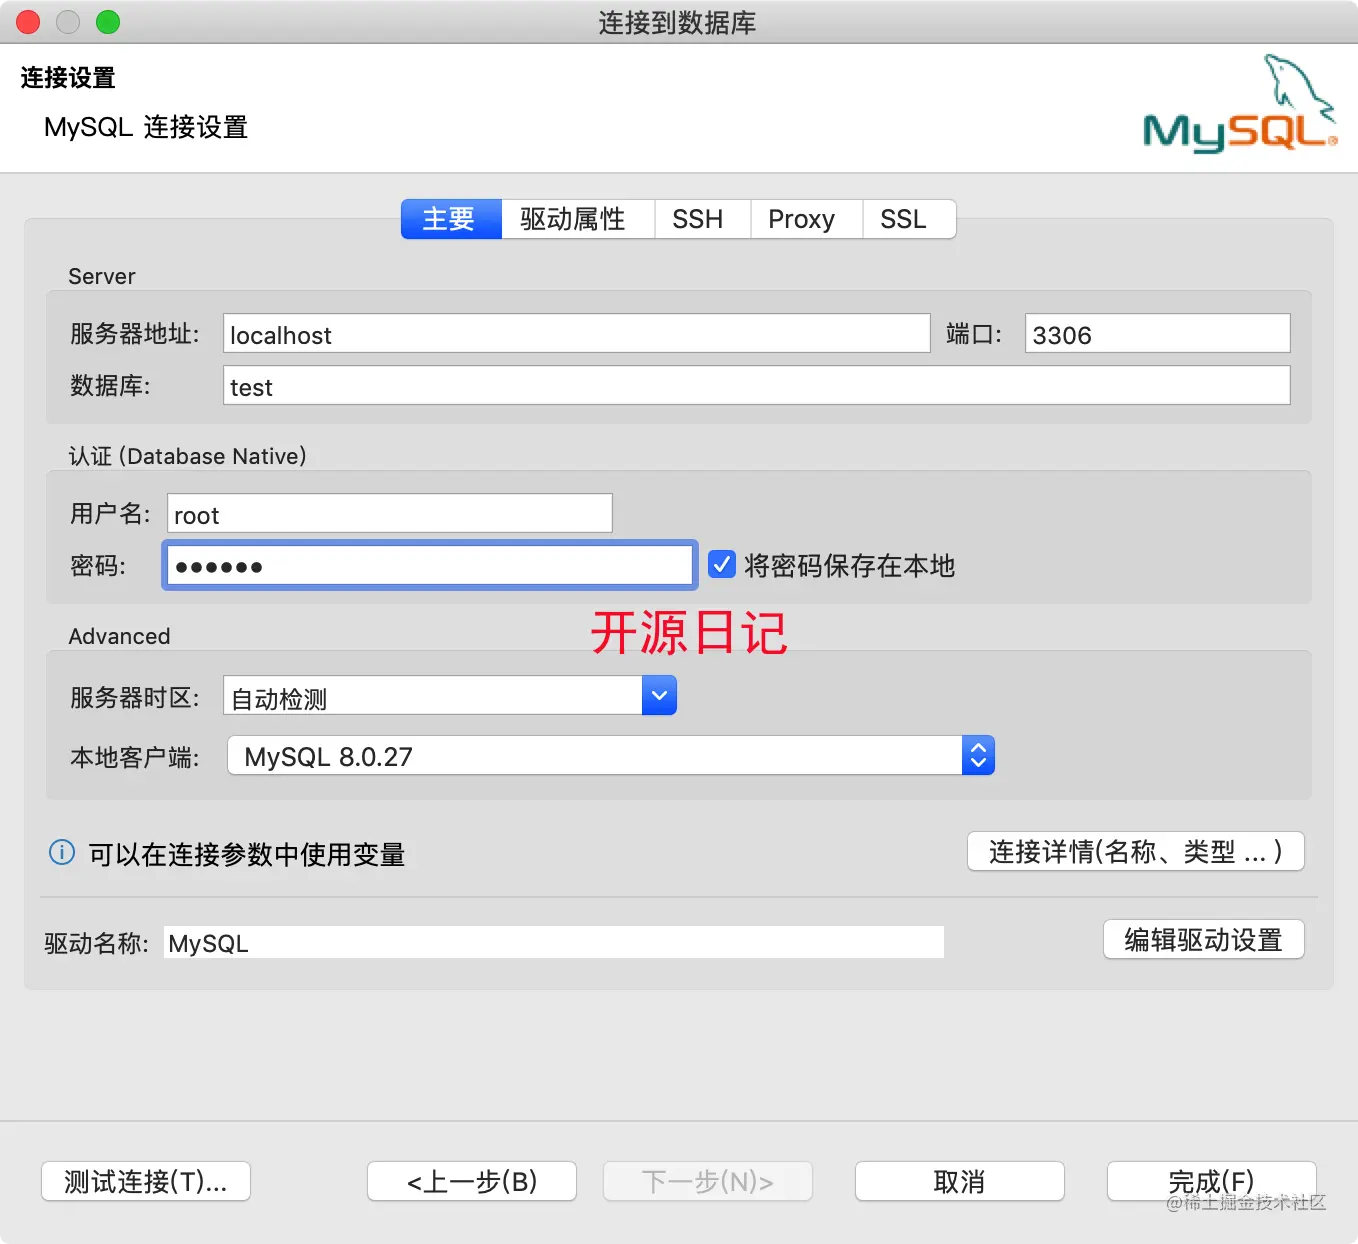Open the SSL tab

pos(909,219)
